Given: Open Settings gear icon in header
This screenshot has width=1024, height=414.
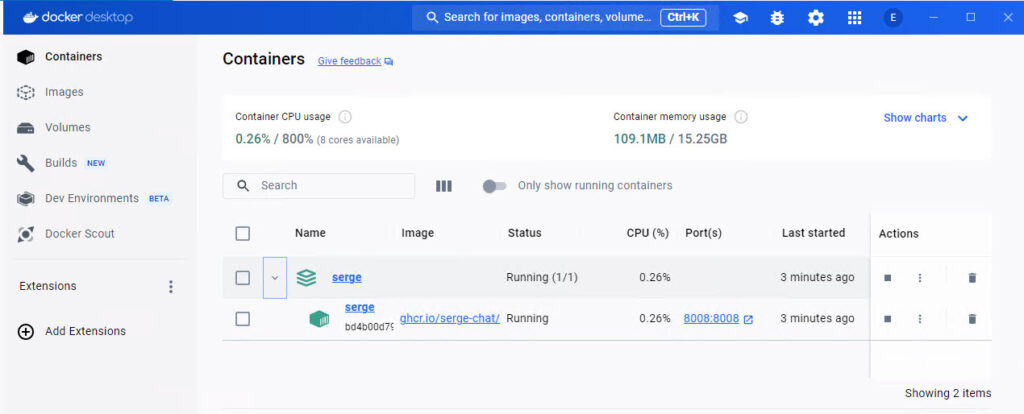Looking at the screenshot, I should pyautogui.click(x=816, y=18).
